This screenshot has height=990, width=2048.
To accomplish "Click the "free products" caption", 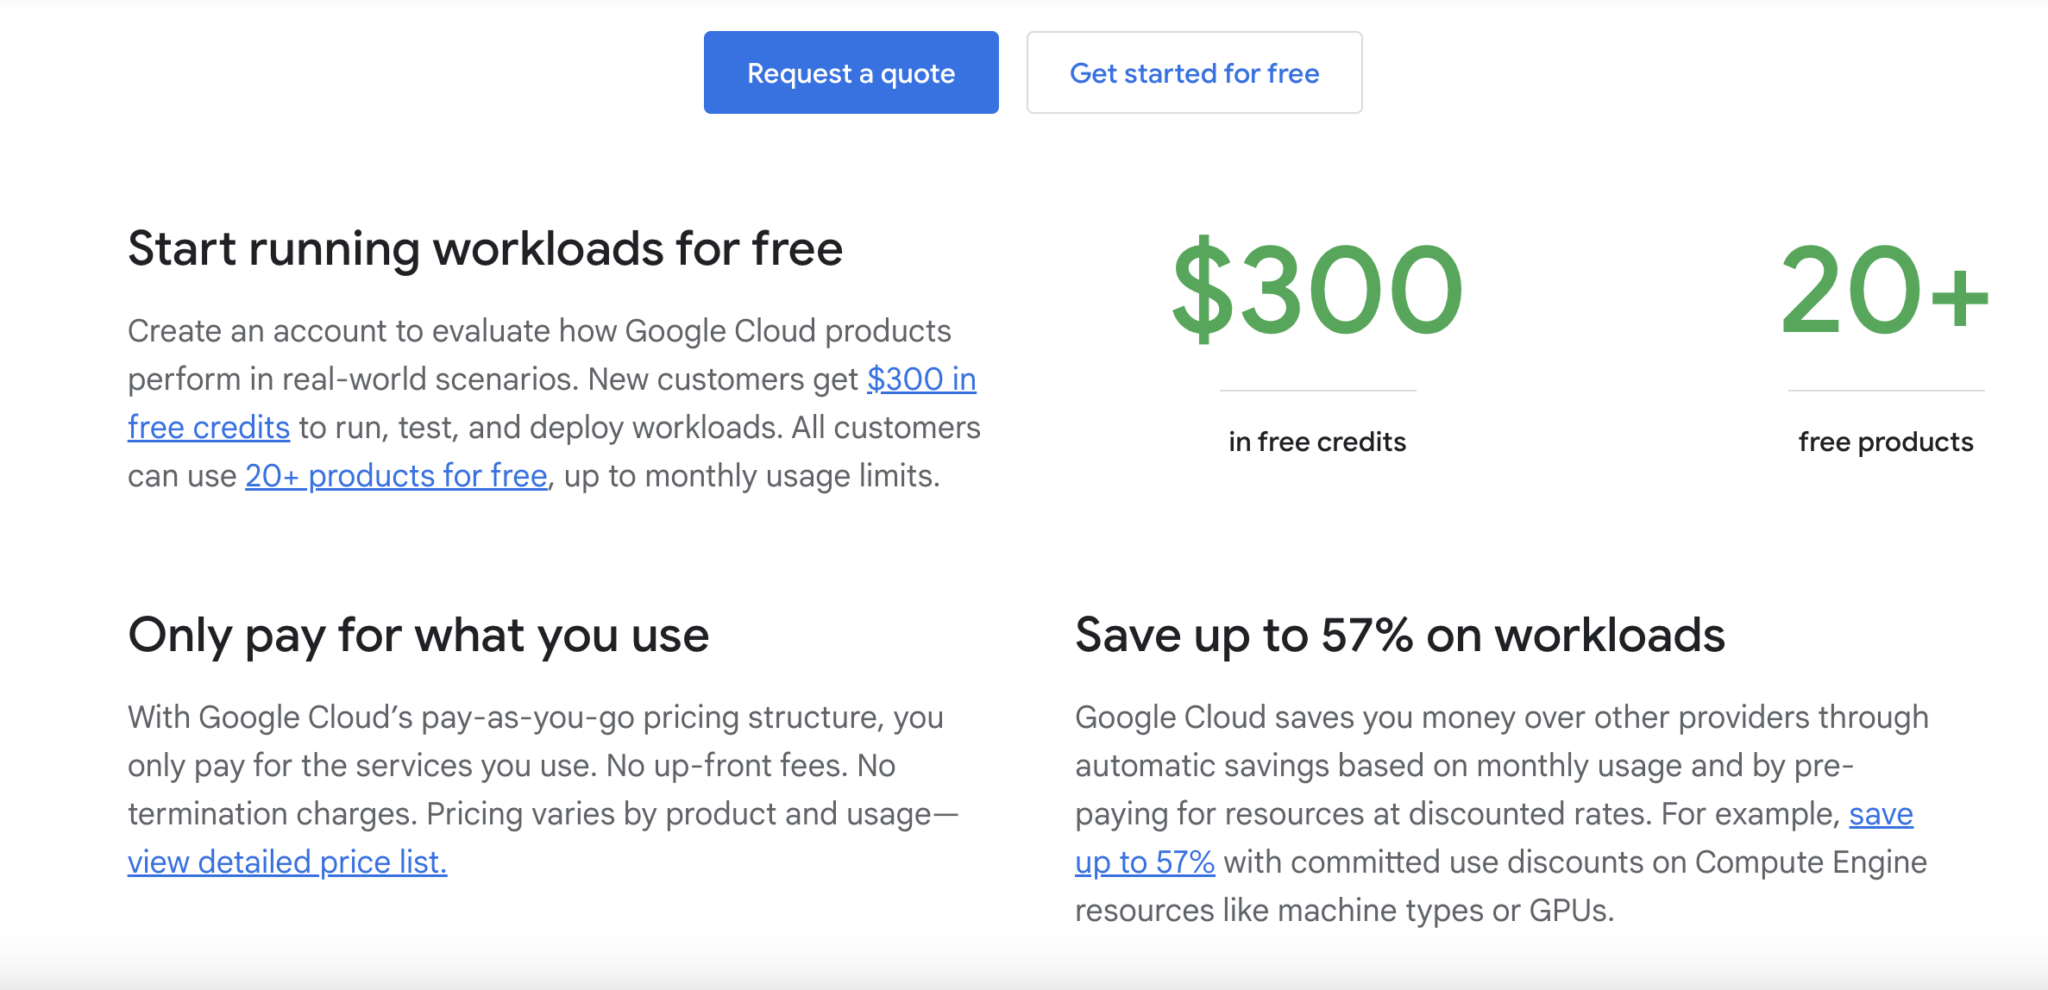I will point(1885,441).
